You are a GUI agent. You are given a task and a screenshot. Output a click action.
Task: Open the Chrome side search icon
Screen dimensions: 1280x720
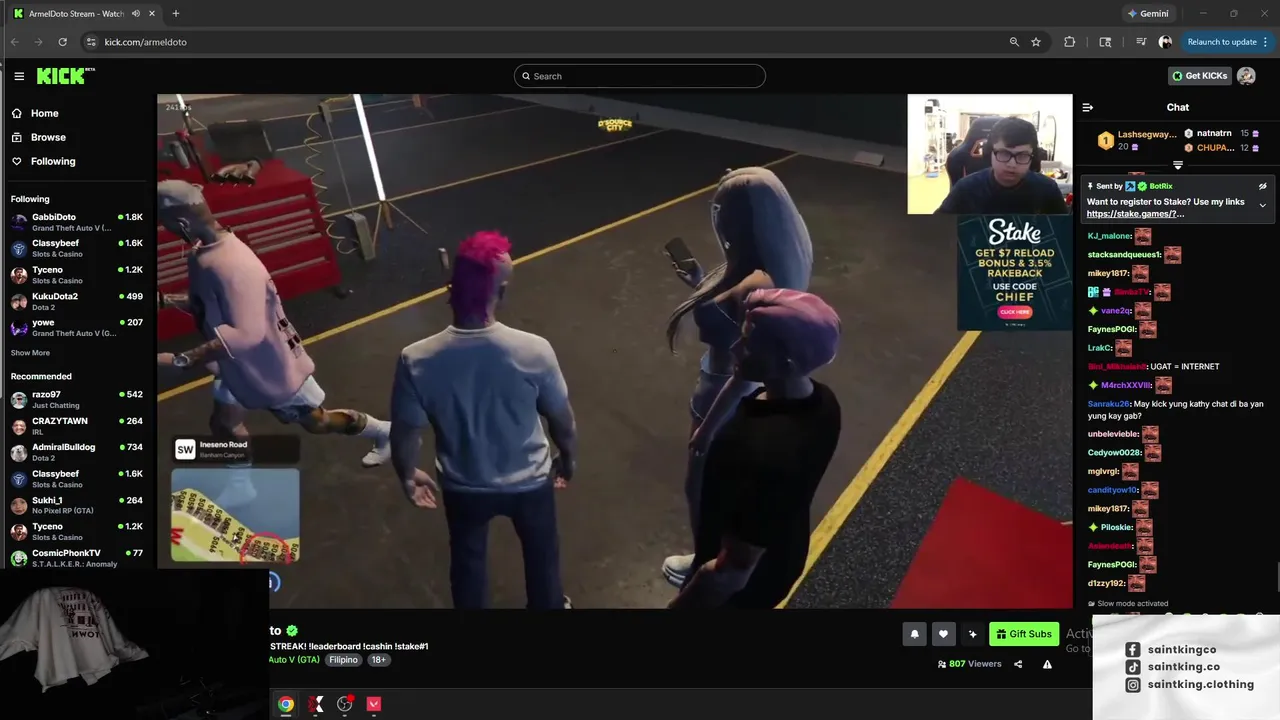[x=1105, y=42]
